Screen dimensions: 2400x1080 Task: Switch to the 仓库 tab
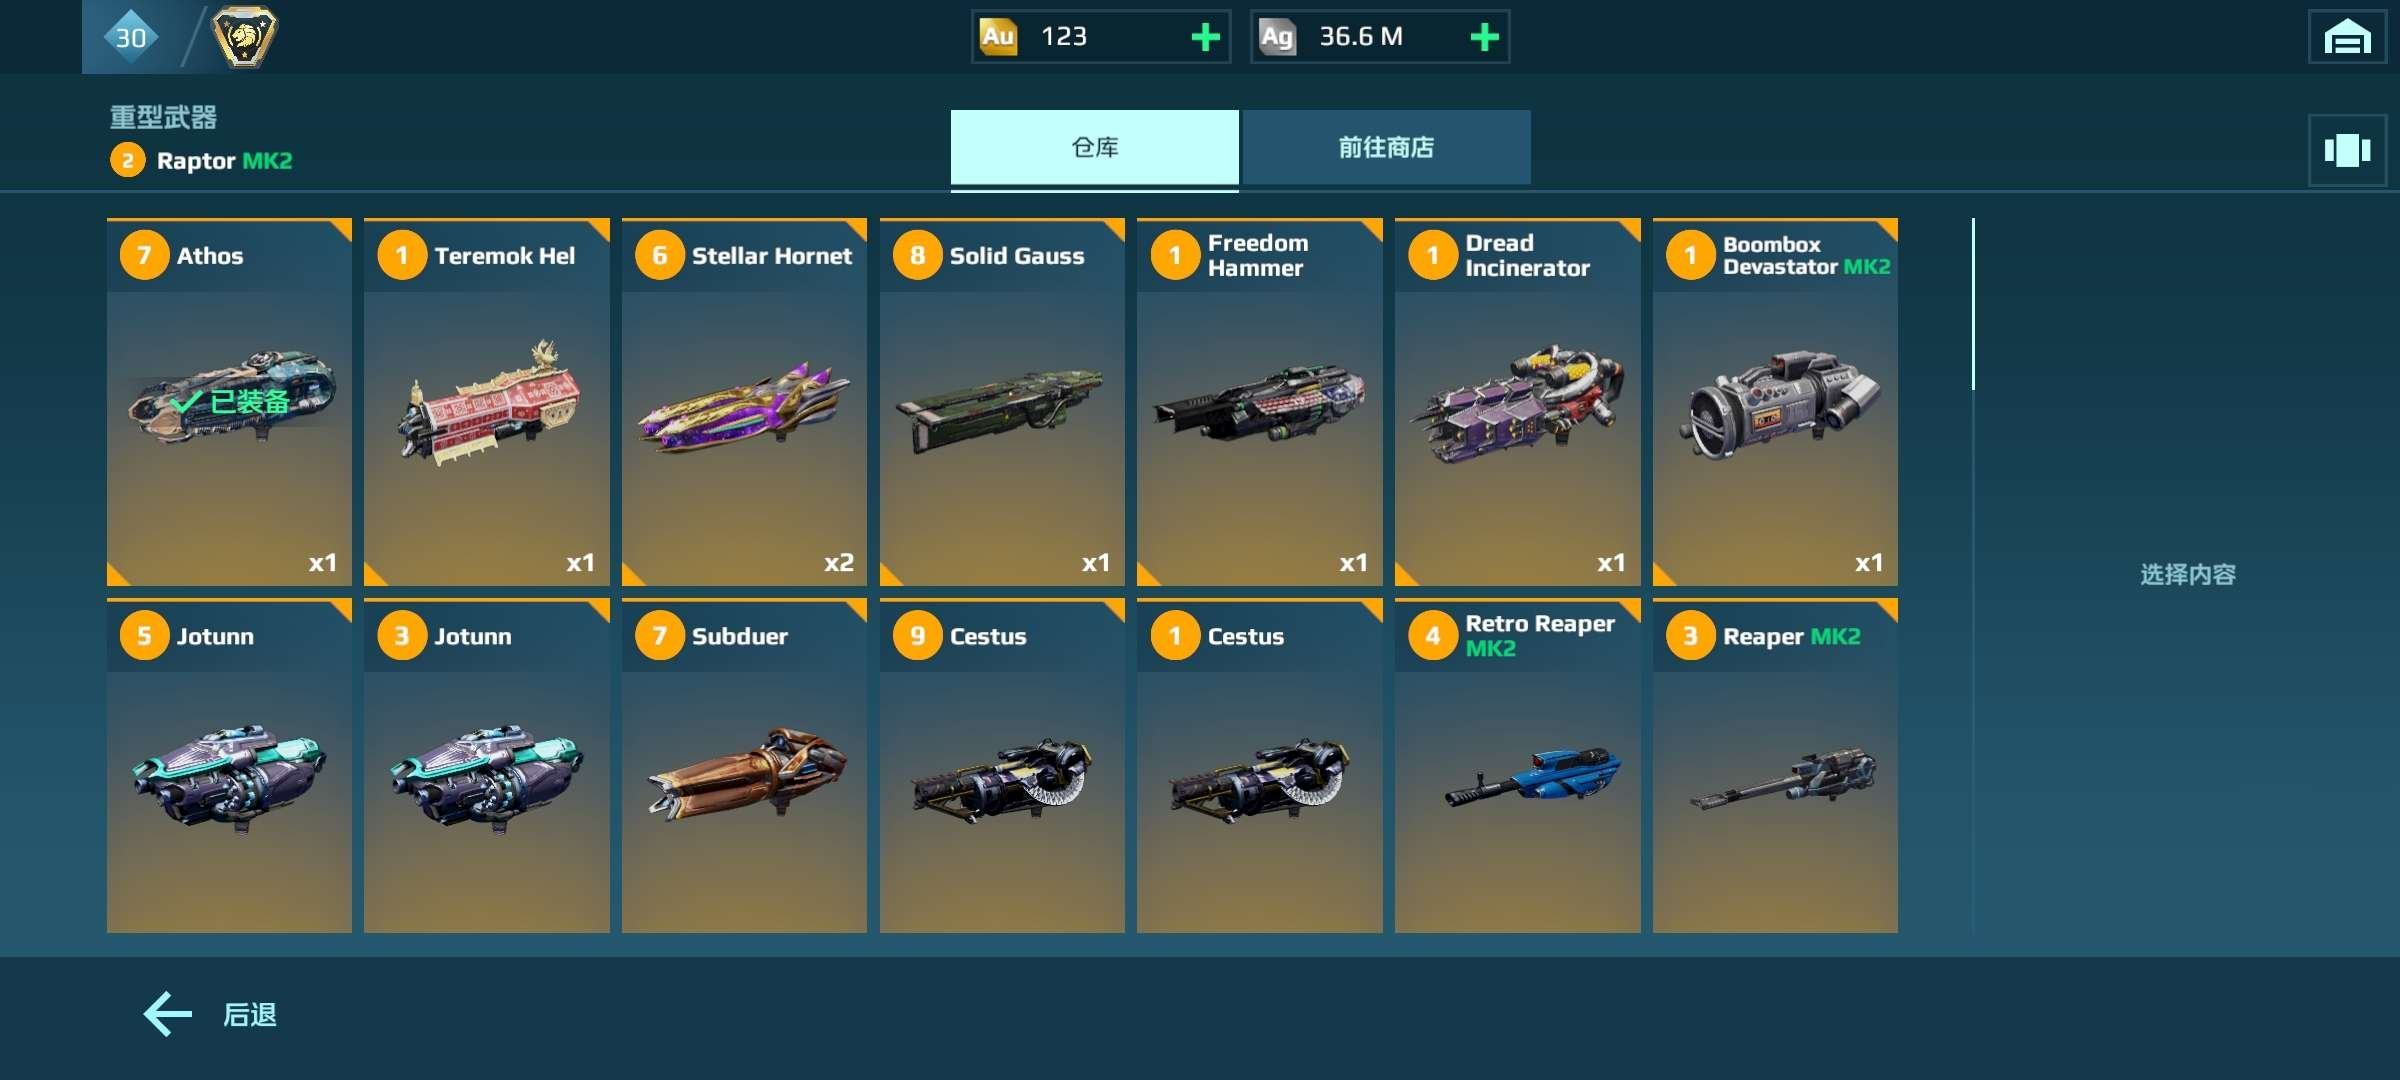(1095, 147)
